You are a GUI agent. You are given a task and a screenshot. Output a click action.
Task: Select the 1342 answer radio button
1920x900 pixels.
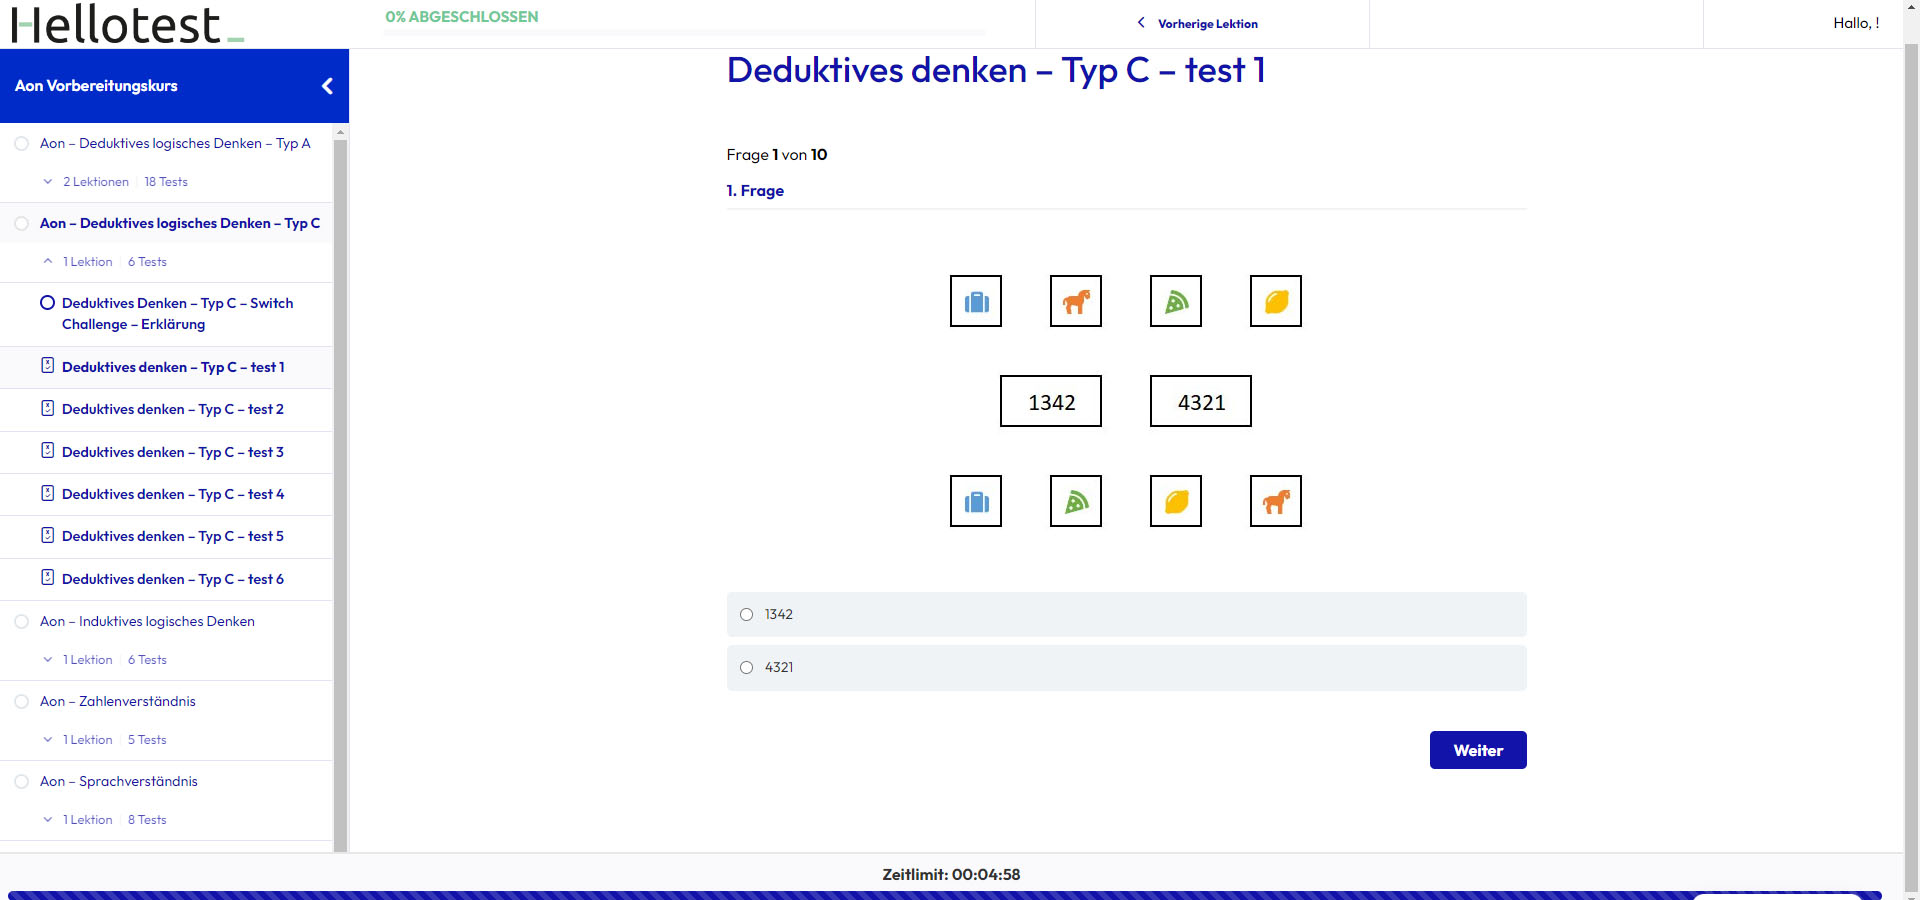(746, 615)
